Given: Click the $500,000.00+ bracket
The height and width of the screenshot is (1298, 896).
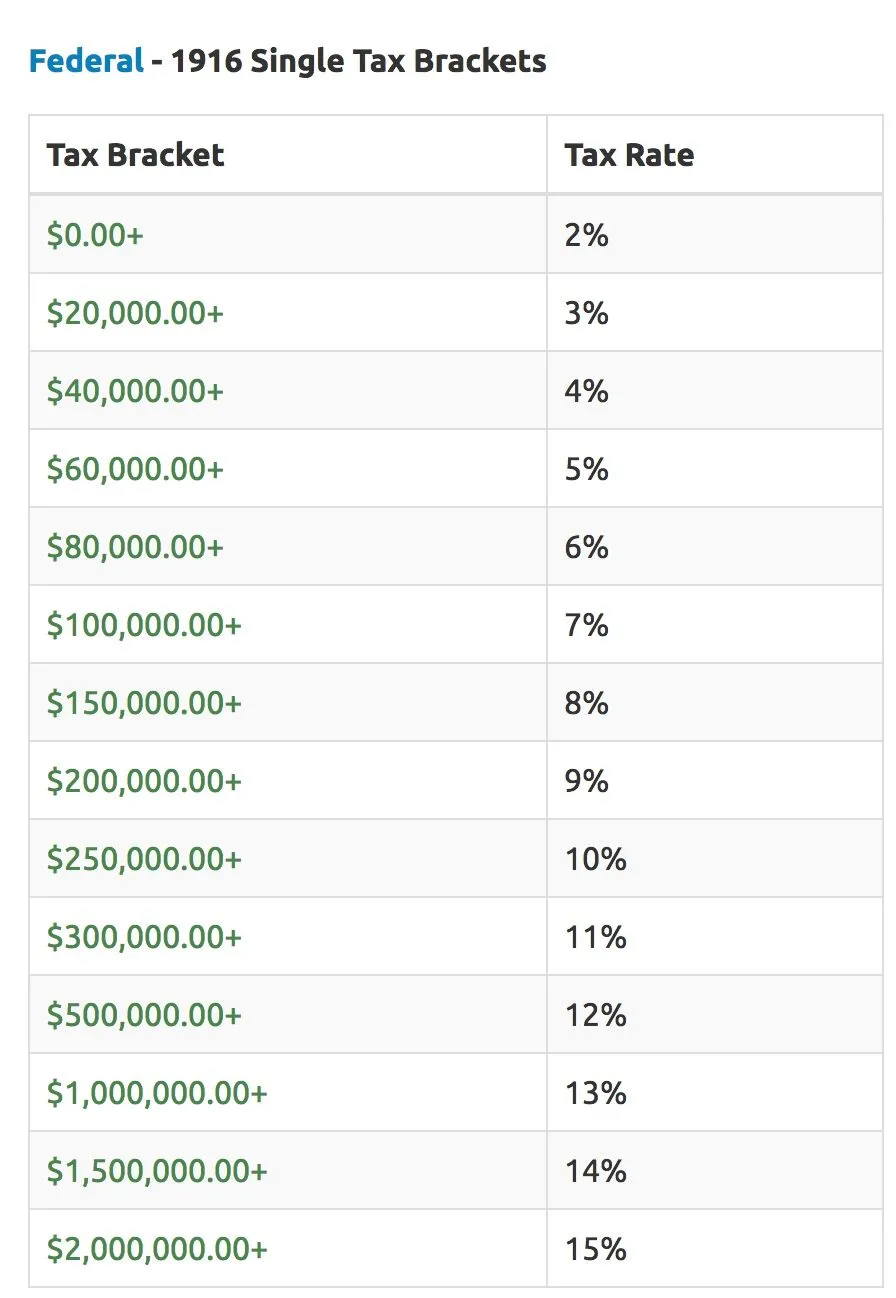Looking at the screenshot, I should tap(144, 1015).
